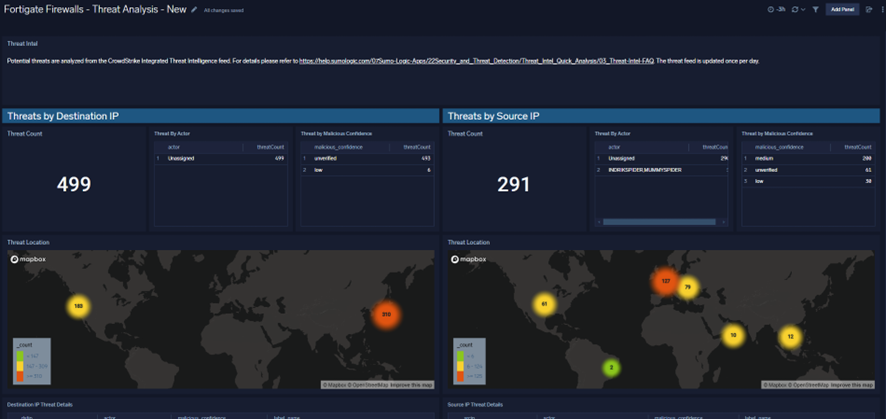Sort by malicious_confidence column in Destination panel

tap(338, 147)
